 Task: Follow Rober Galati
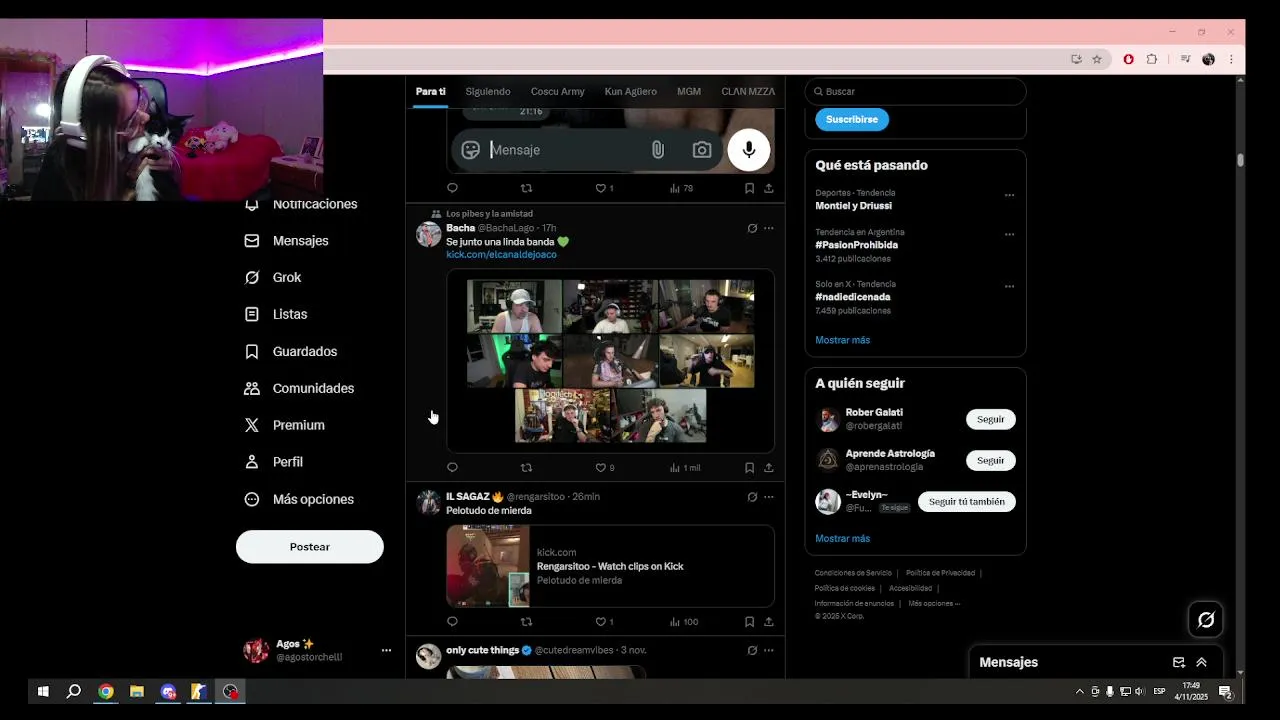click(990, 419)
